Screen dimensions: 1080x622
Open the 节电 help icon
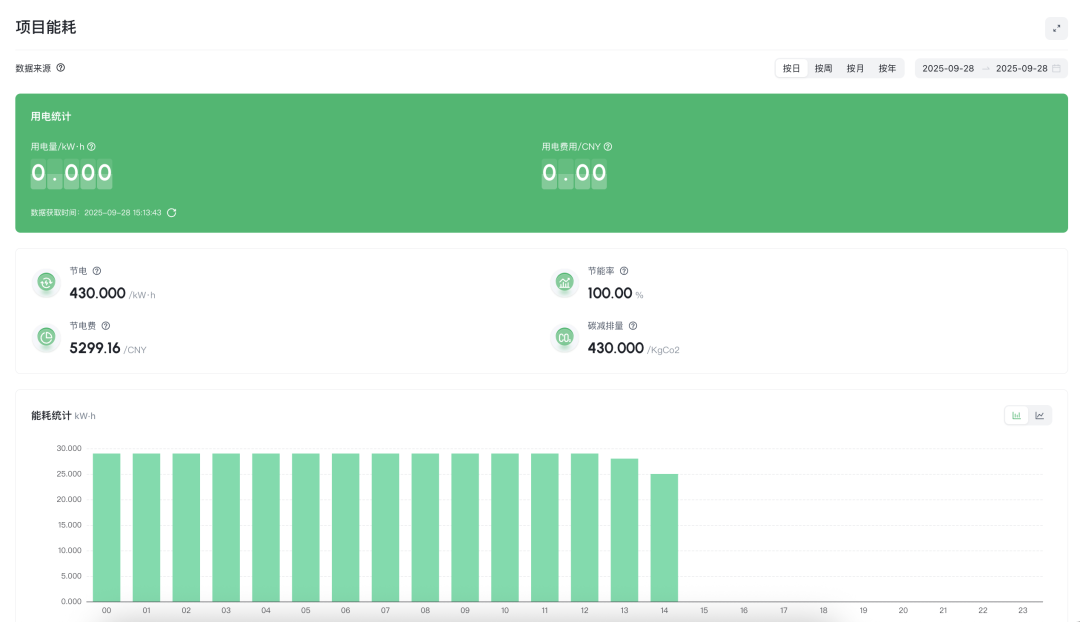pyautogui.click(x=96, y=271)
